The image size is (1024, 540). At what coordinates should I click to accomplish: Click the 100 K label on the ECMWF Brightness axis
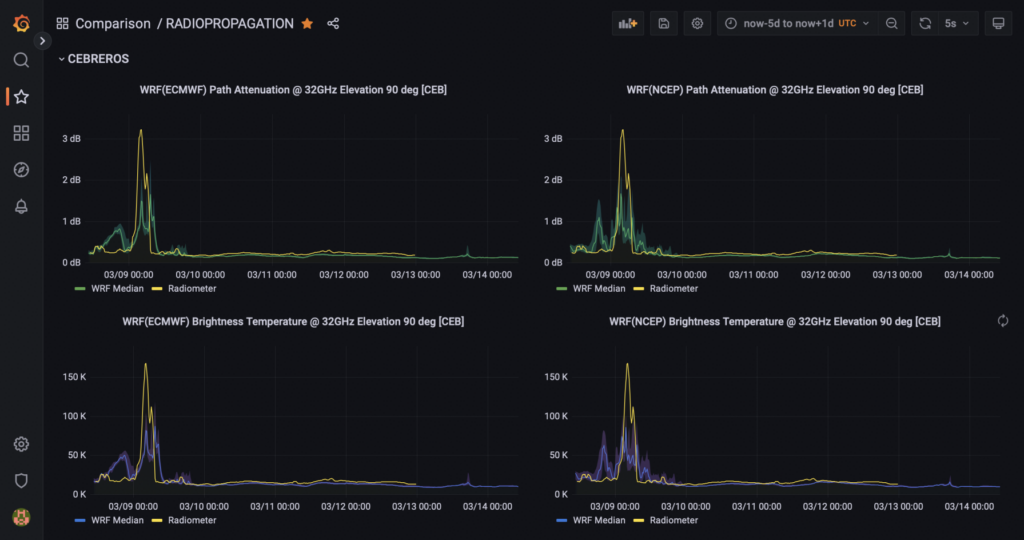coord(74,416)
